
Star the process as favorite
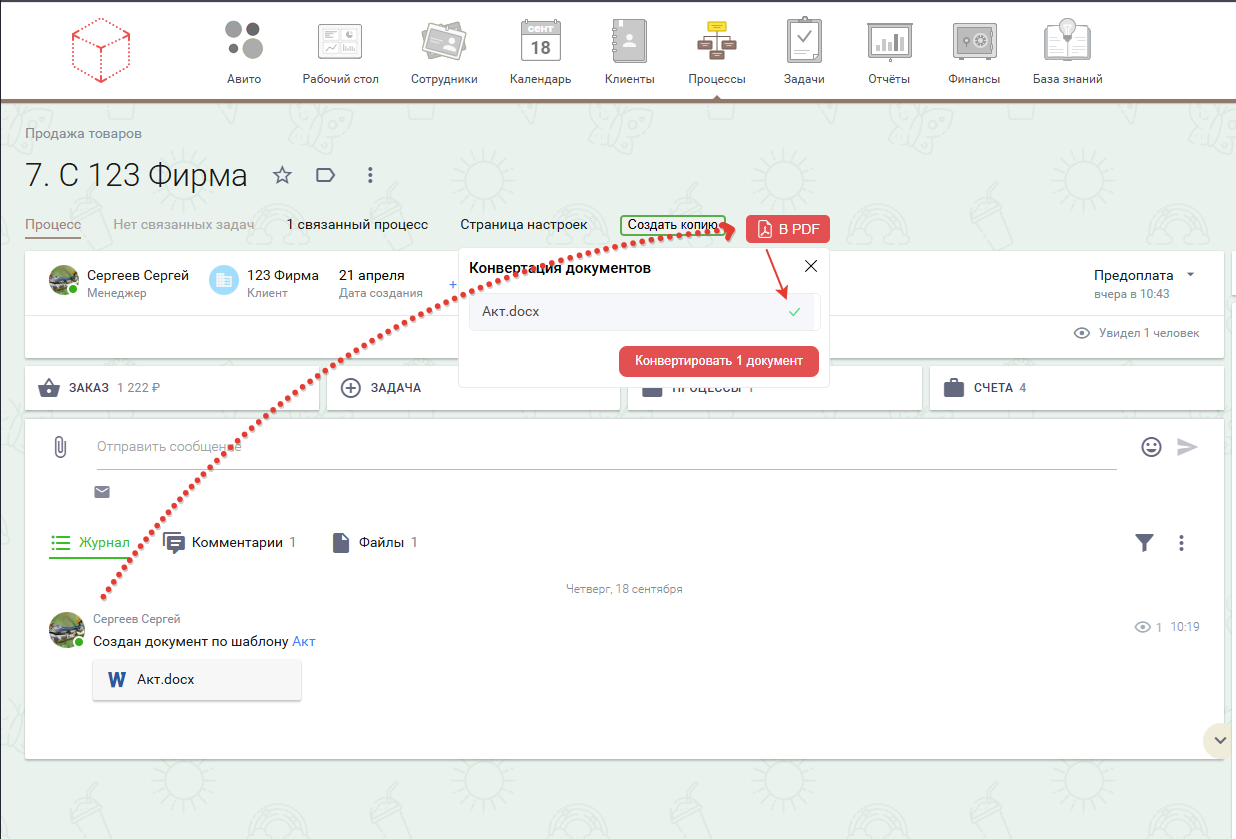[x=283, y=176]
